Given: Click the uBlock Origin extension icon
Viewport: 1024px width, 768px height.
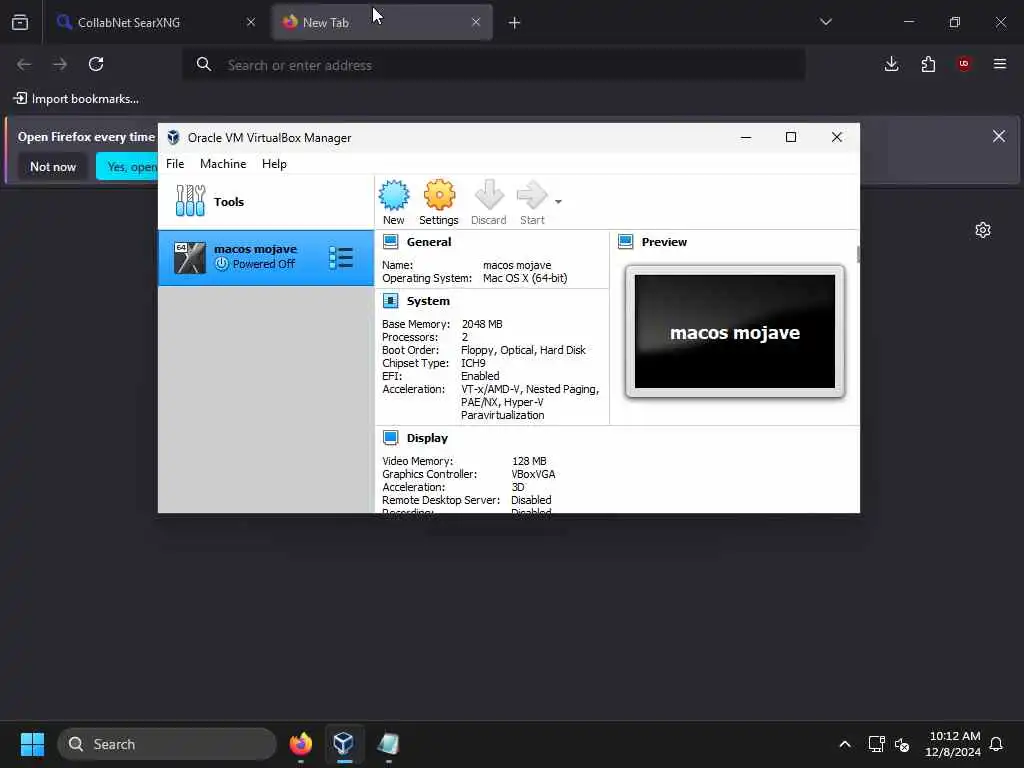Looking at the screenshot, I should tap(964, 64).
